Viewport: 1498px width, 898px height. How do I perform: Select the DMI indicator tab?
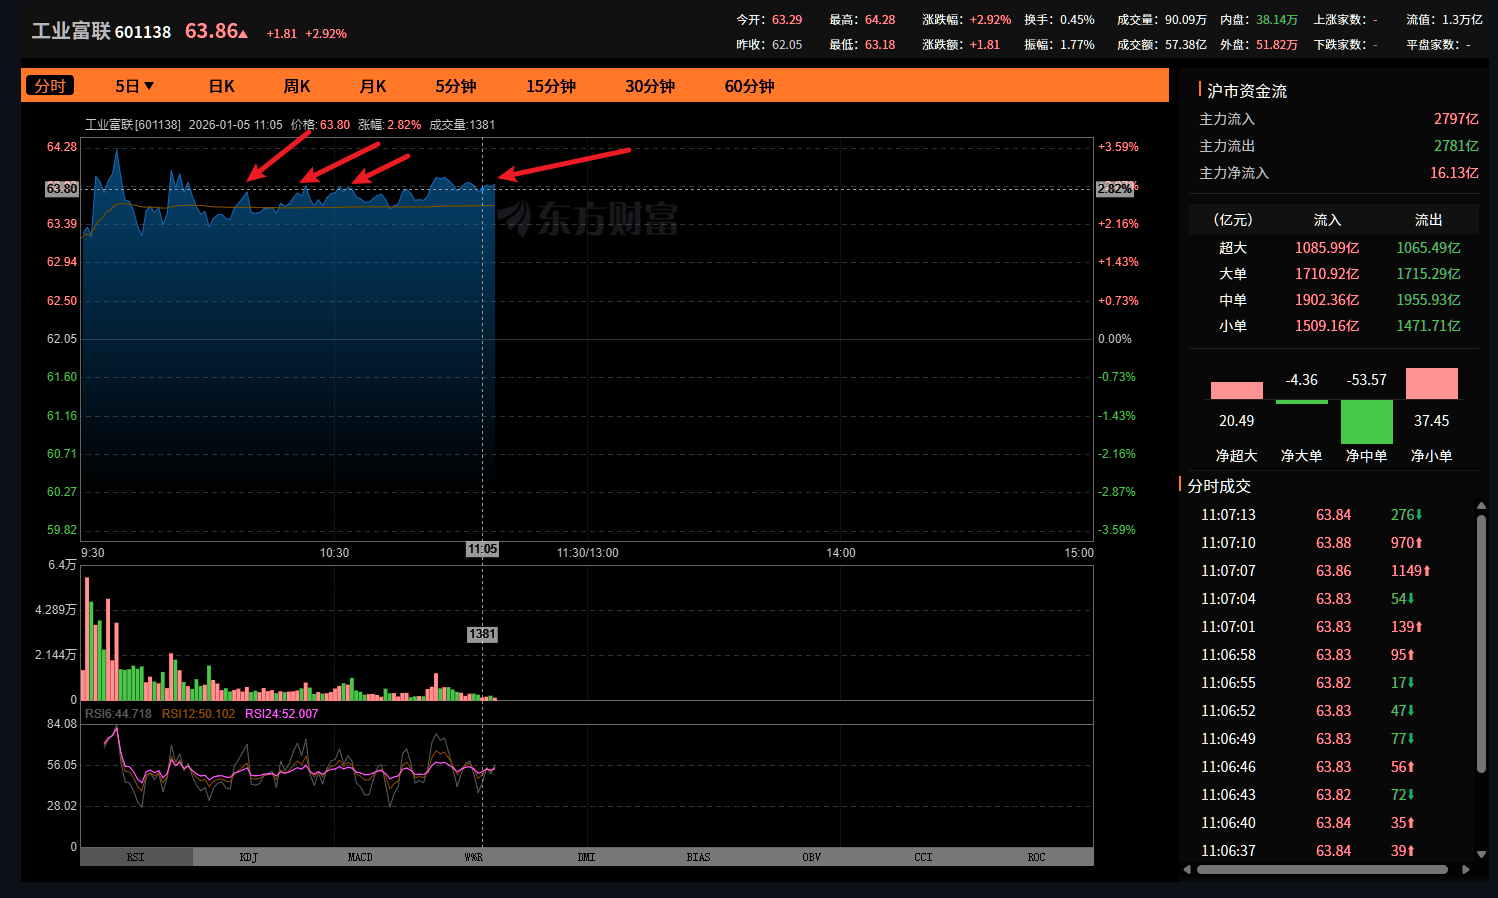tap(586, 857)
